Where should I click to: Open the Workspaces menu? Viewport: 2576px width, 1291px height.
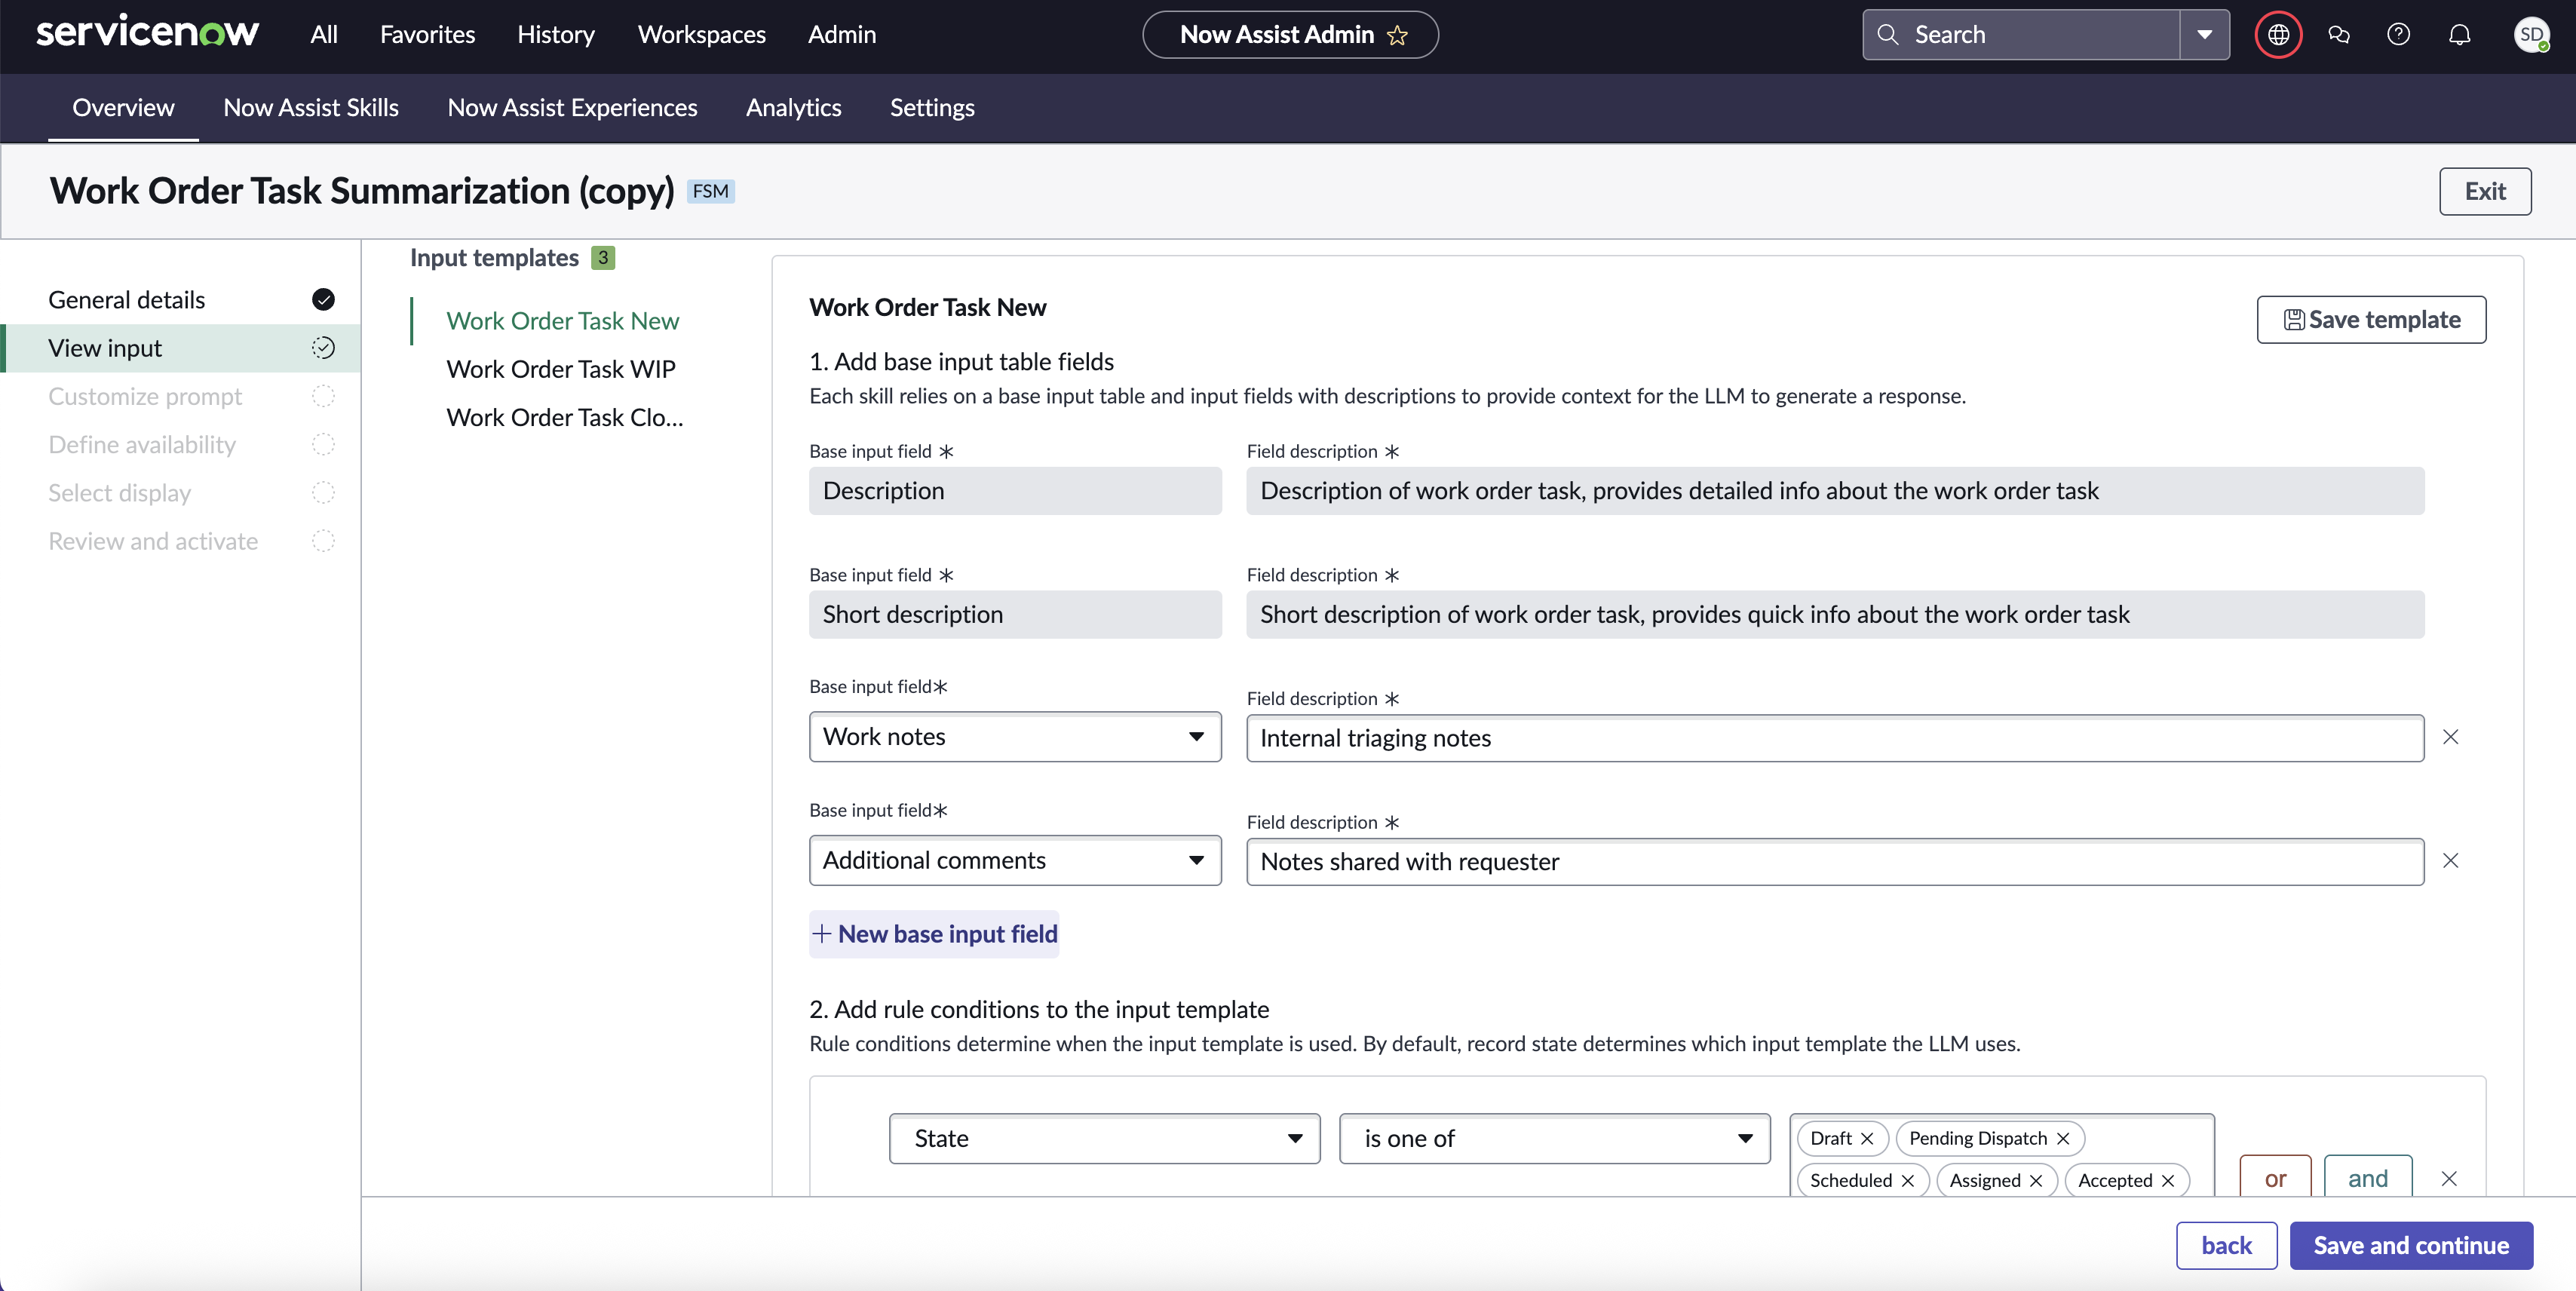tap(701, 34)
